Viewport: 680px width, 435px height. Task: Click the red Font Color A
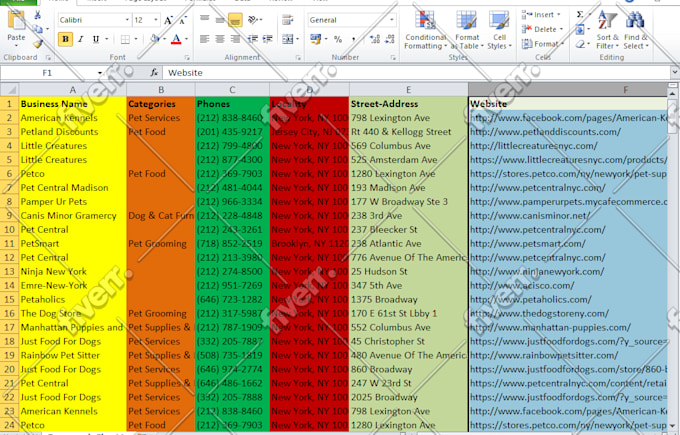tap(176, 39)
